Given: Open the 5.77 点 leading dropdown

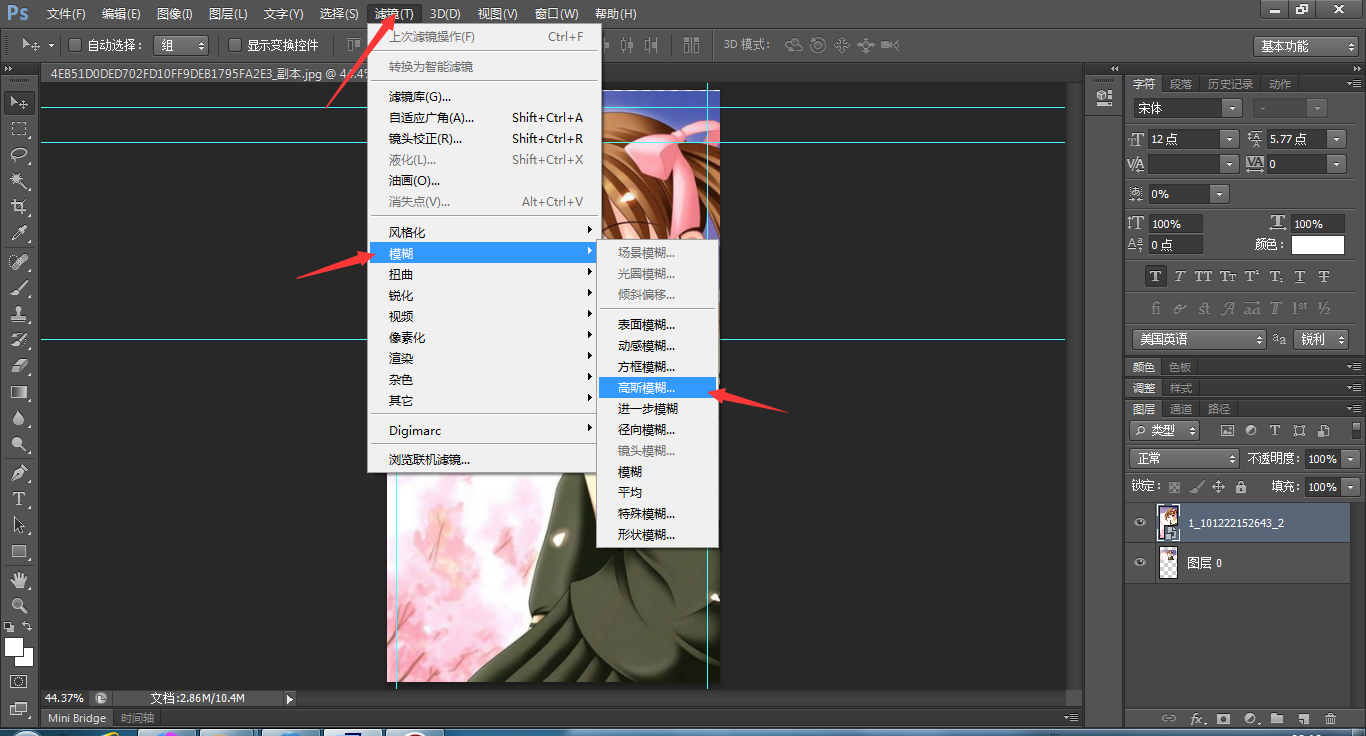Looking at the screenshot, I should [1336, 139].
